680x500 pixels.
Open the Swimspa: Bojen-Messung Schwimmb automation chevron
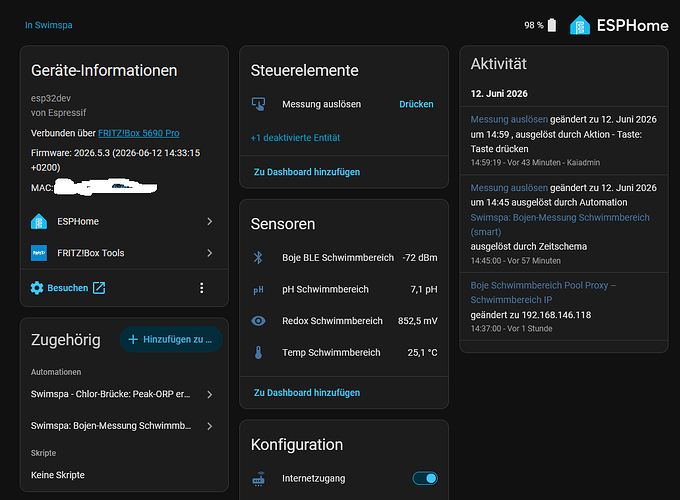pyautogui.click(x=210, y=426)
